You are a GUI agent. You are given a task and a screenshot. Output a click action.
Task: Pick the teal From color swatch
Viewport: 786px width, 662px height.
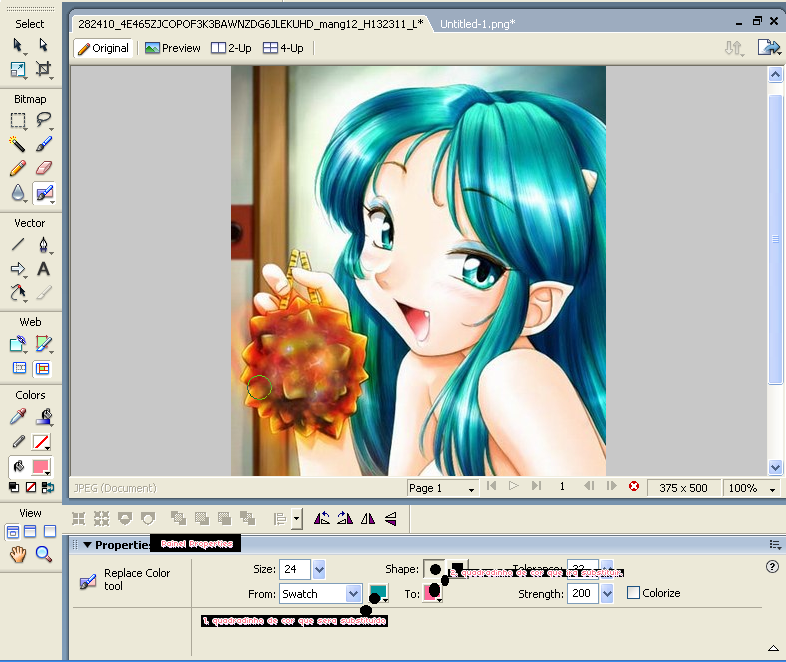pos(378,591)
